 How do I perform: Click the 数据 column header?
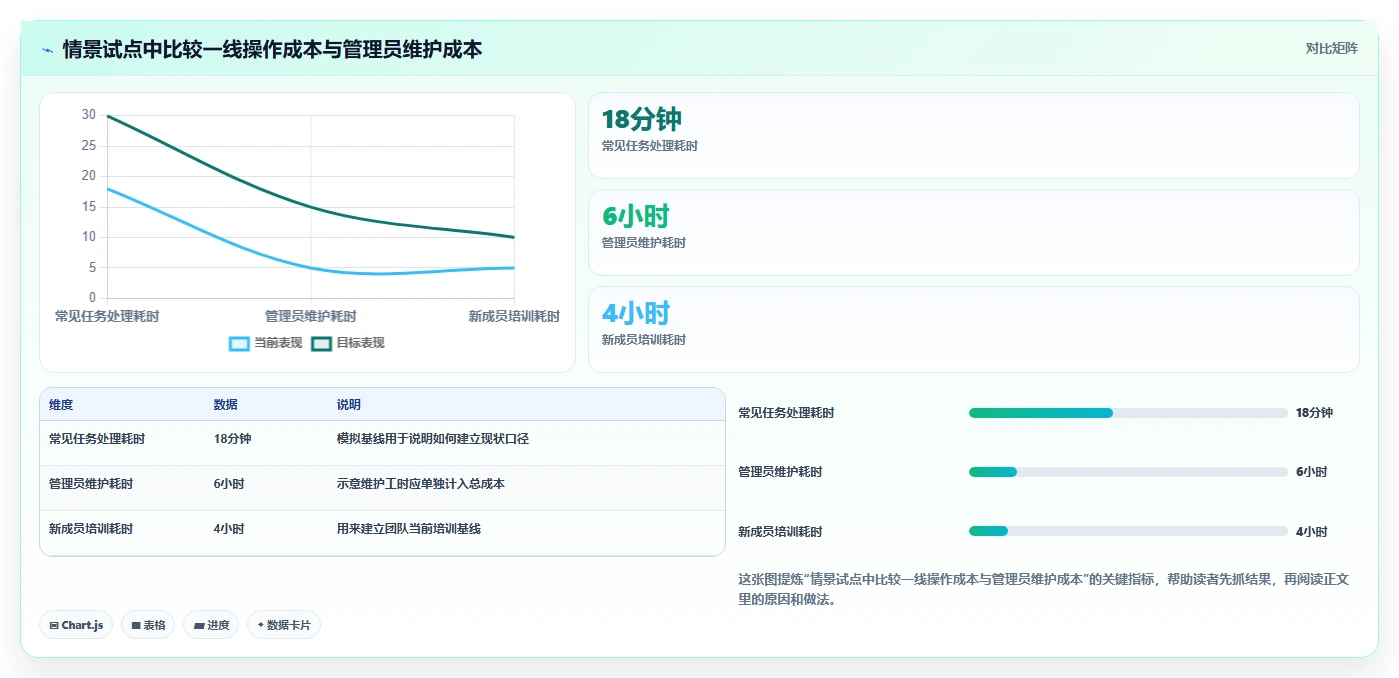(x=225, y=405)
